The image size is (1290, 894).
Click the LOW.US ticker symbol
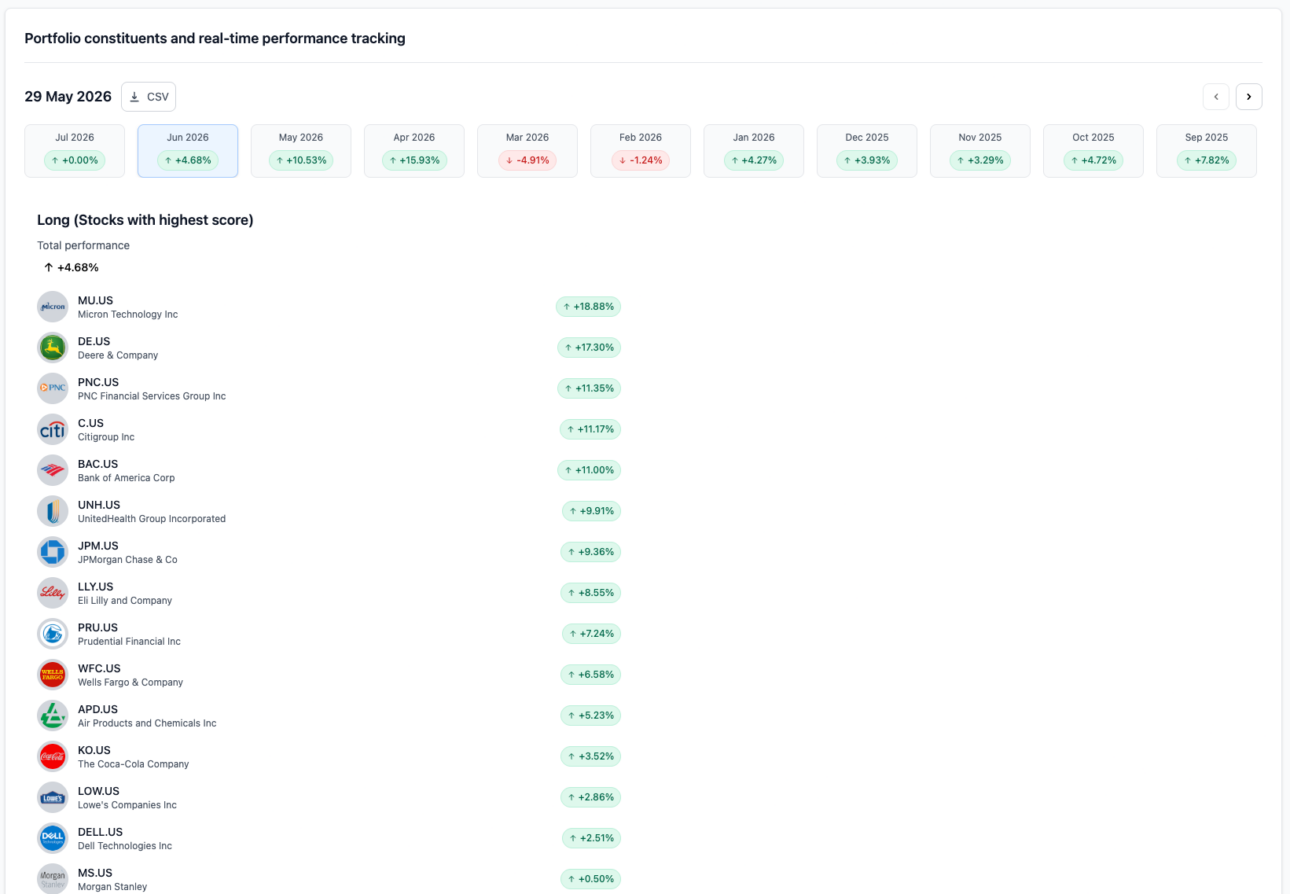[98, 791]
